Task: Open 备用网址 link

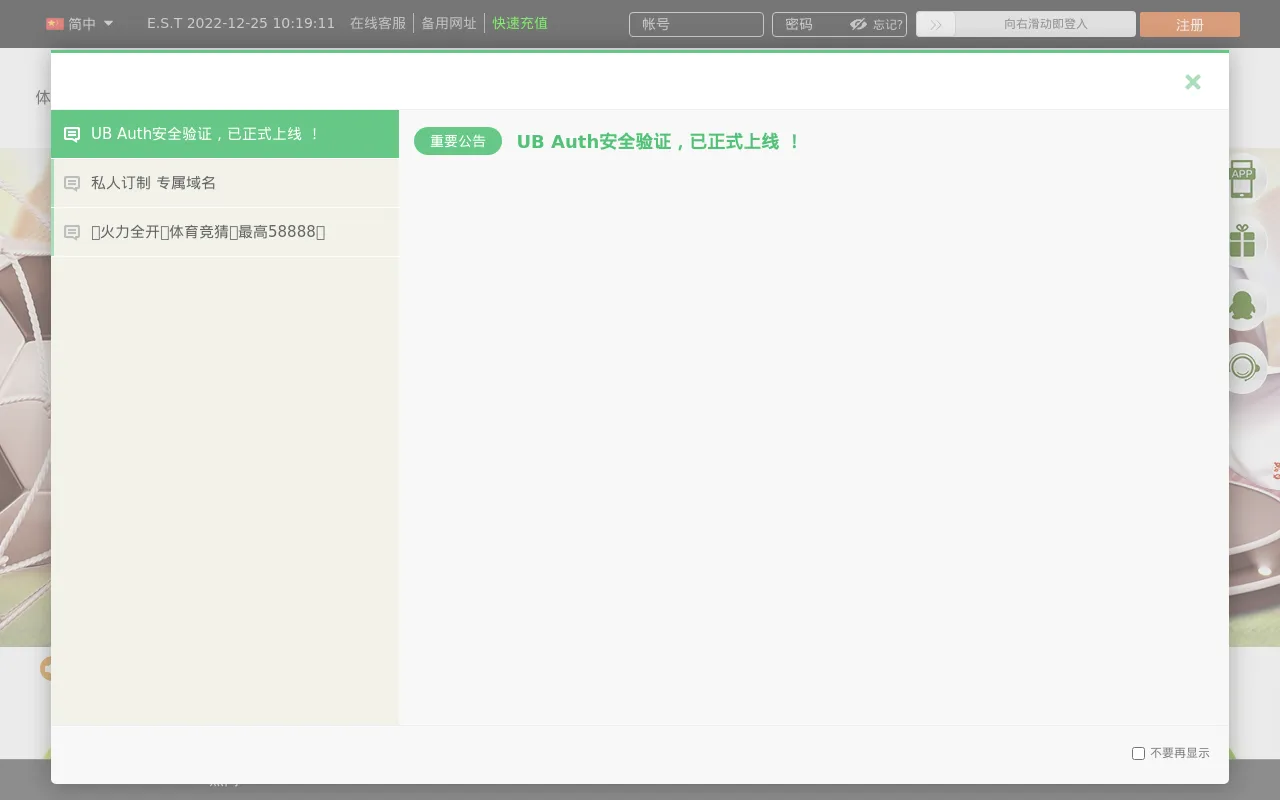Action: (449, 23)
